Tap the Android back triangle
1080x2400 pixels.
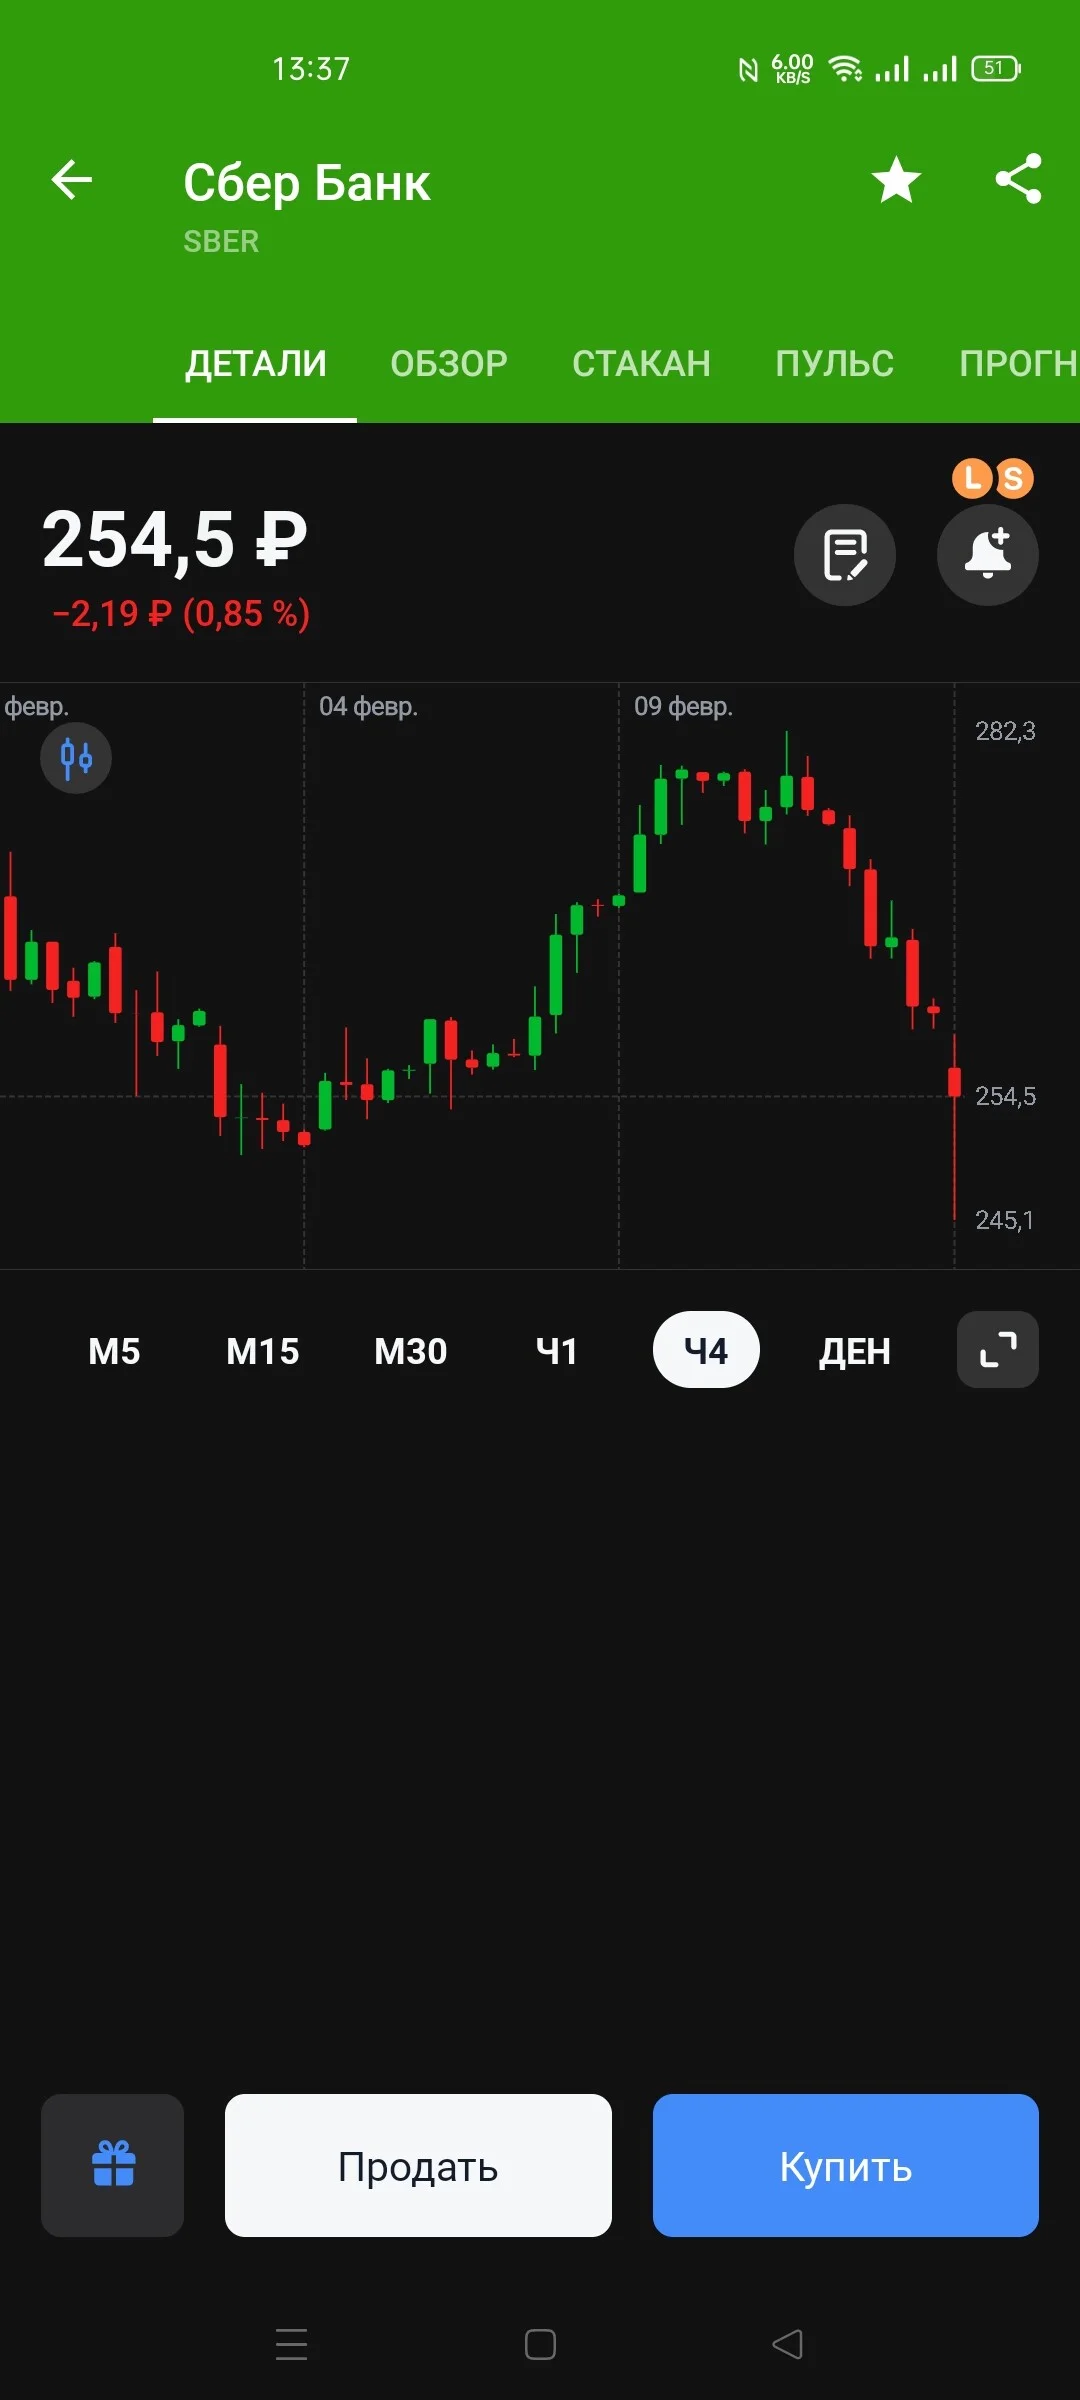click(788, 2344)
